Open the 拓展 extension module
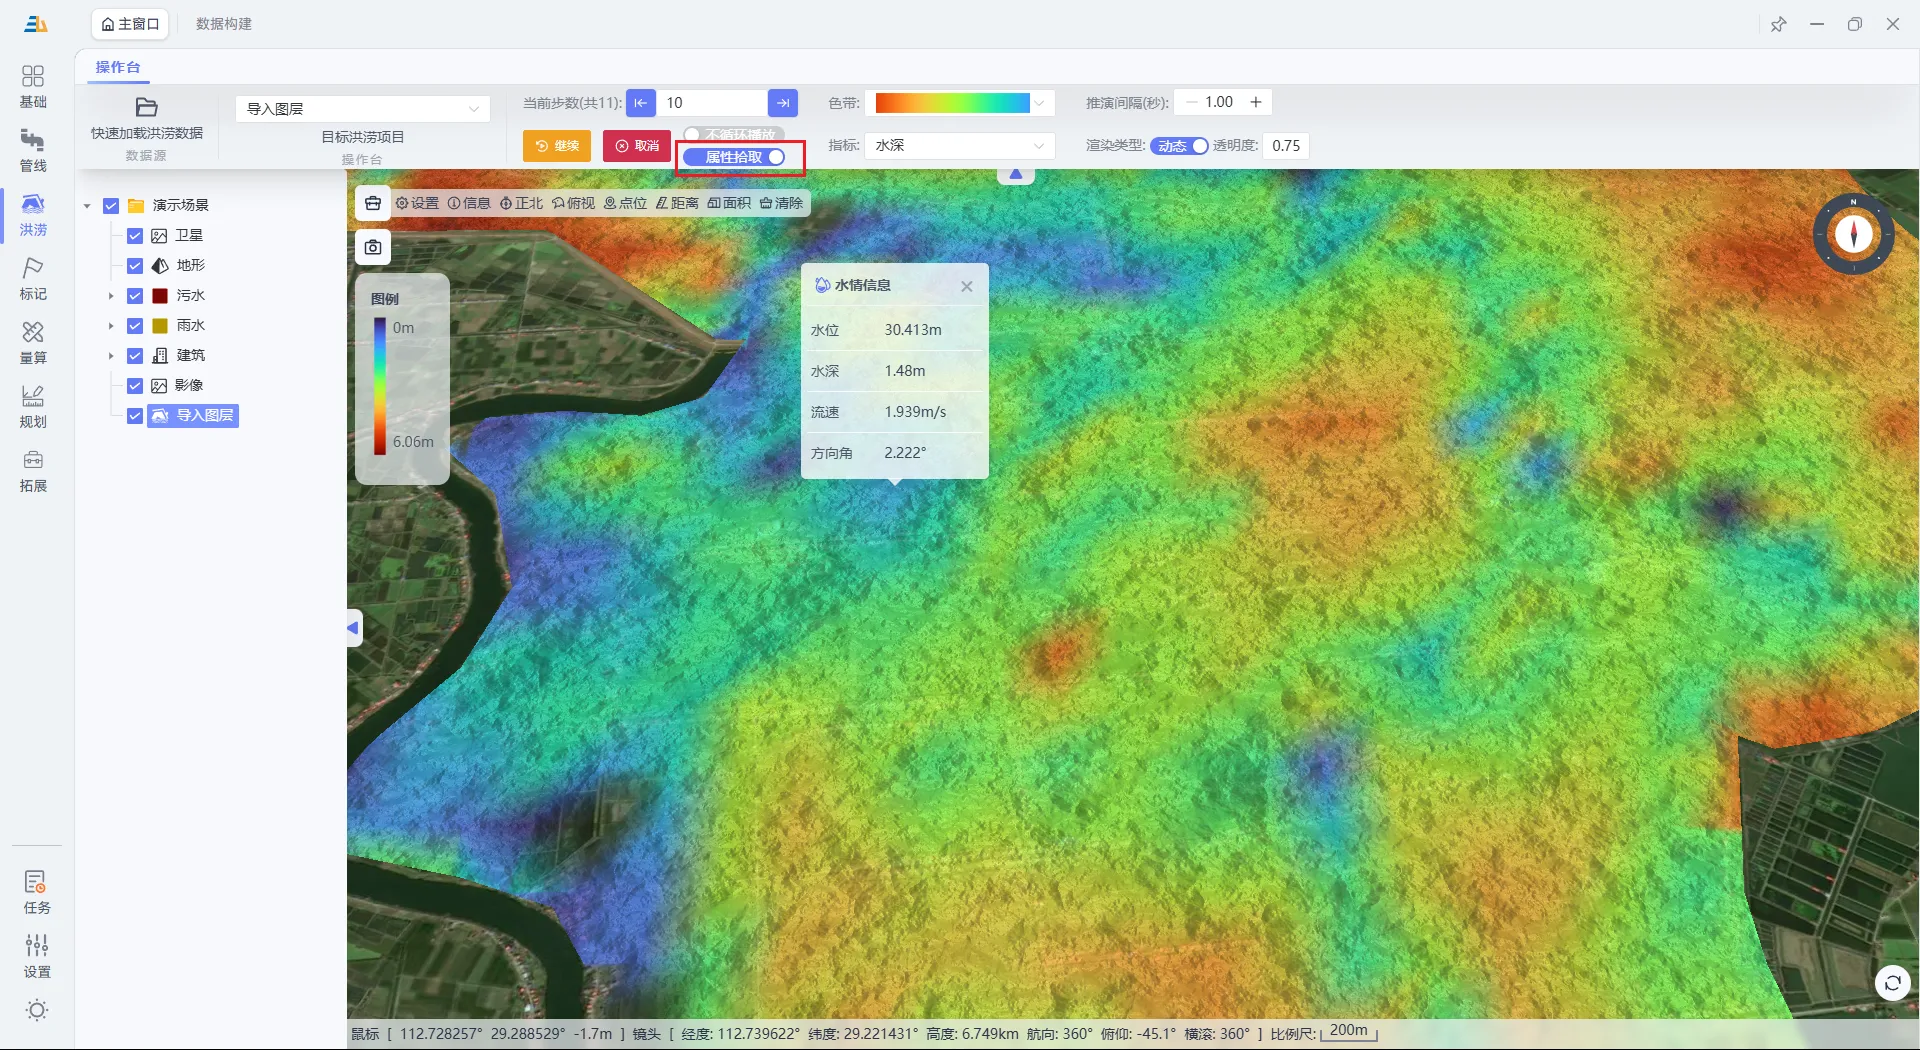1920x1050 pixels. pyautogui.click(x=33, y=471)
